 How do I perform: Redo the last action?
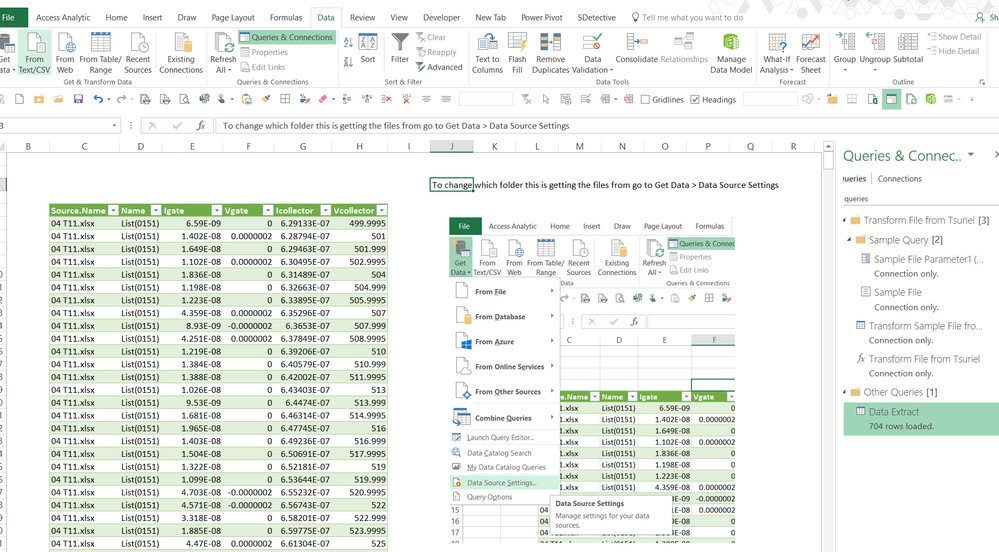click(x=120, y=99)
